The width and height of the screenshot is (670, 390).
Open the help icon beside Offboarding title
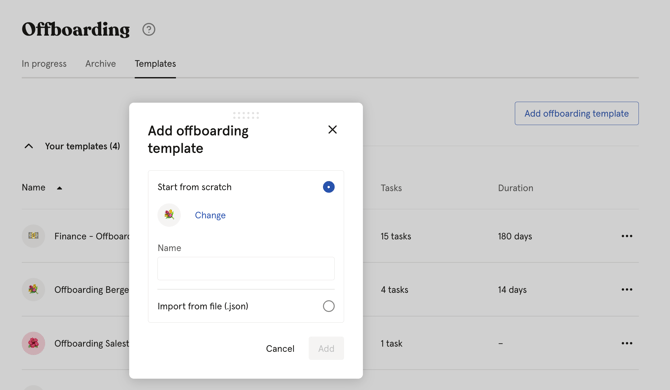pos(149,29)
